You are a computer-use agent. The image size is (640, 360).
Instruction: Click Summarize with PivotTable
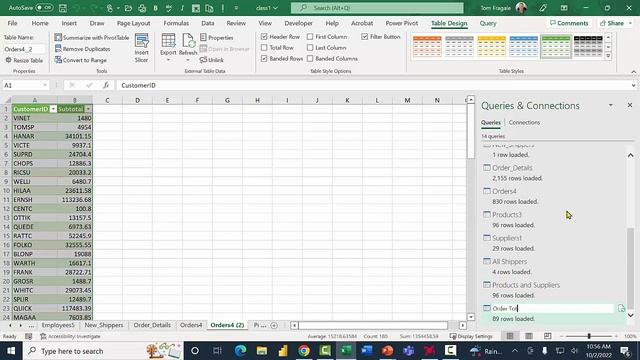(x=92, y=38)
